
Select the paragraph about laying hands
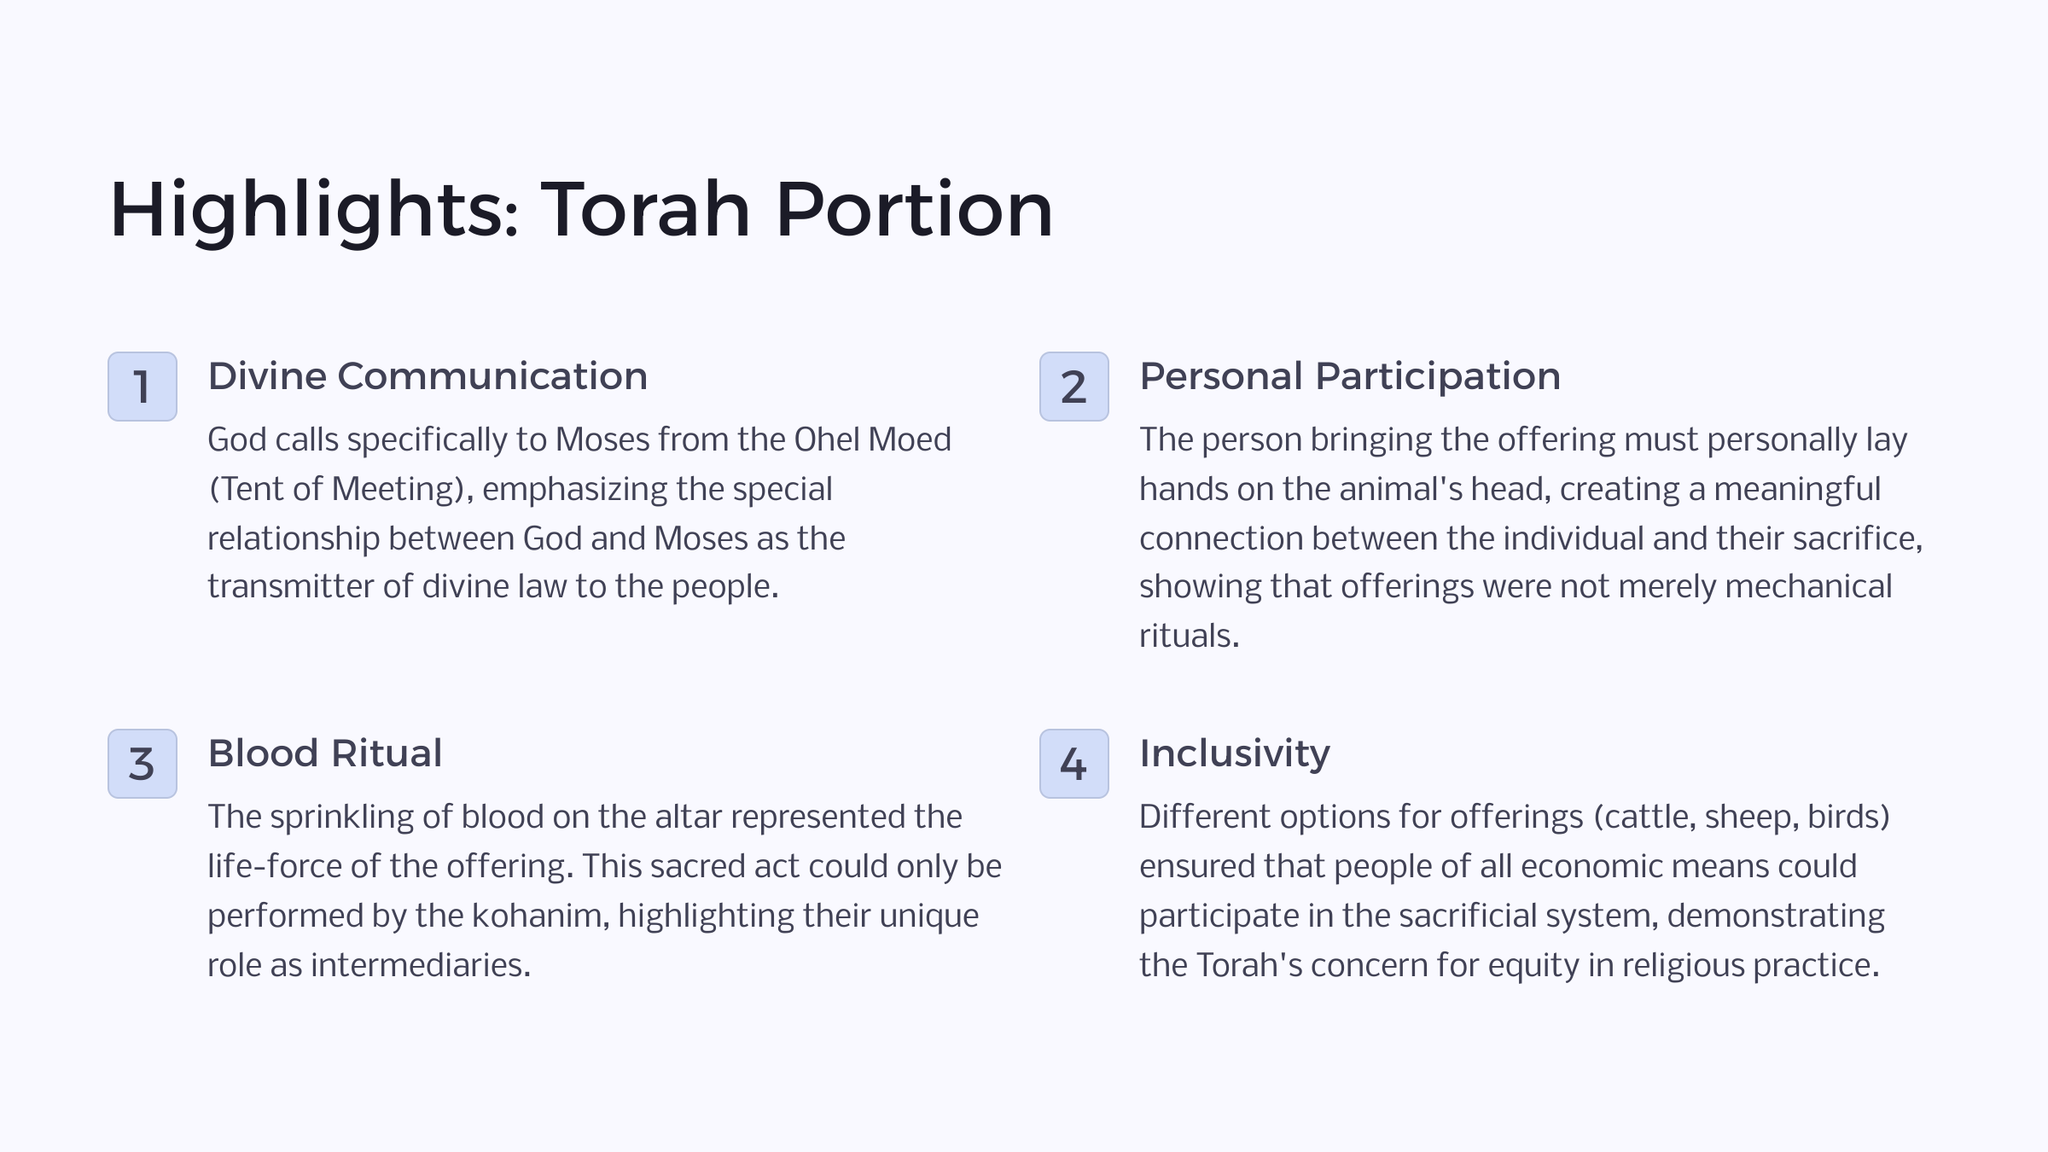click(1531, 537)
